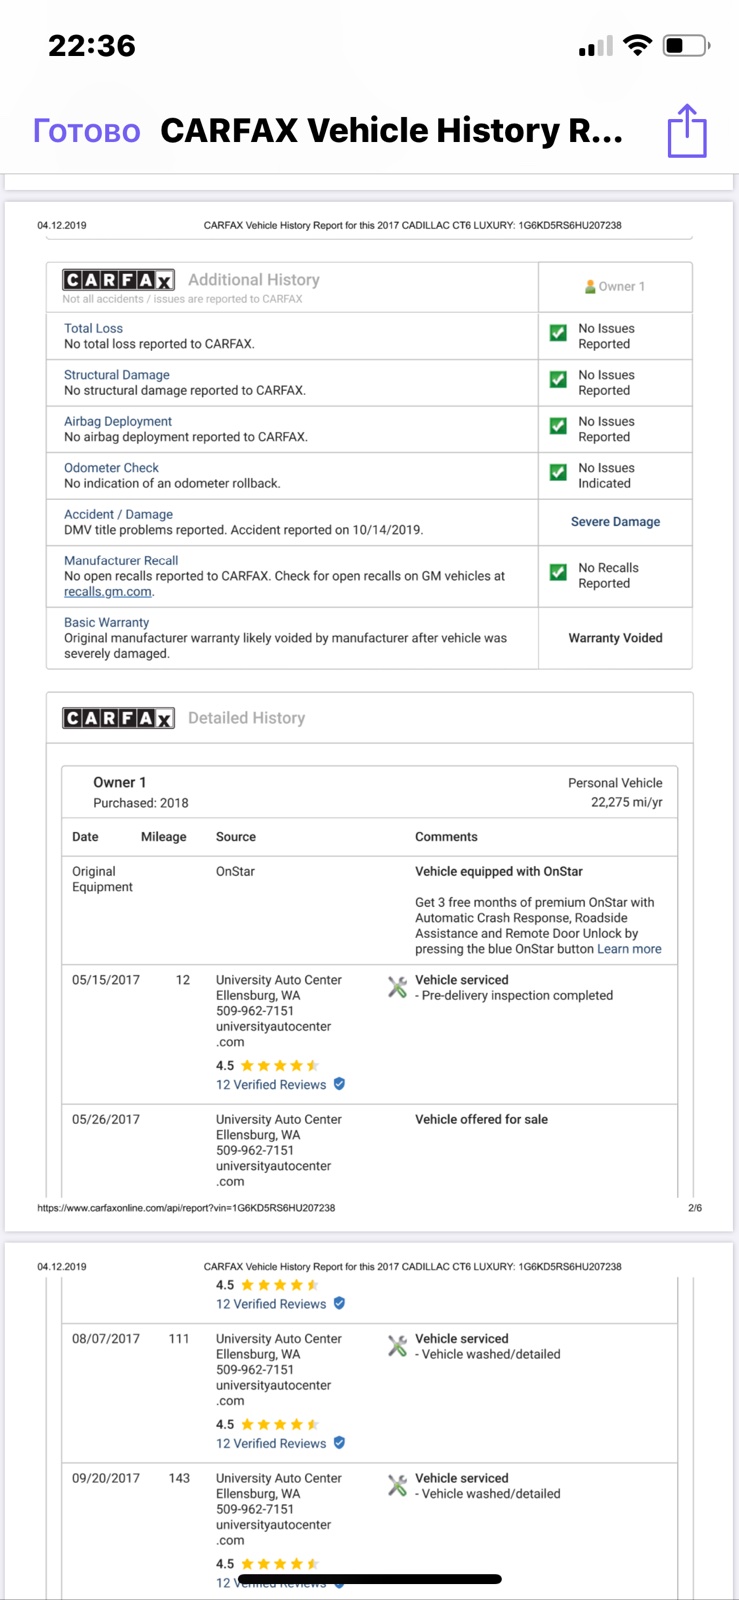
Task: Click the CARFAX logo beside Detailed History
Action: [118, 718]
